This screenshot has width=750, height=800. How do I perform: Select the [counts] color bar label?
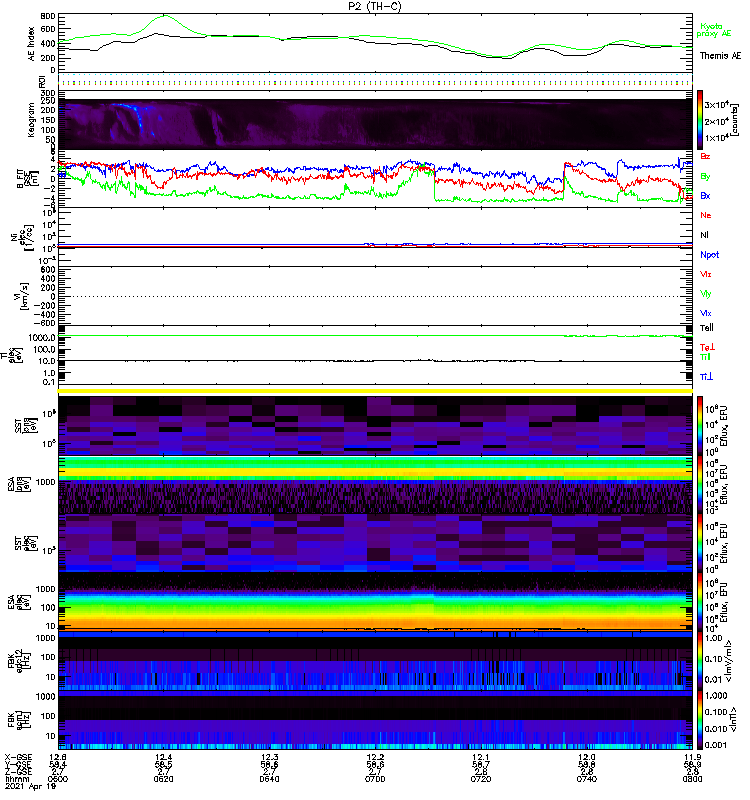735,120
